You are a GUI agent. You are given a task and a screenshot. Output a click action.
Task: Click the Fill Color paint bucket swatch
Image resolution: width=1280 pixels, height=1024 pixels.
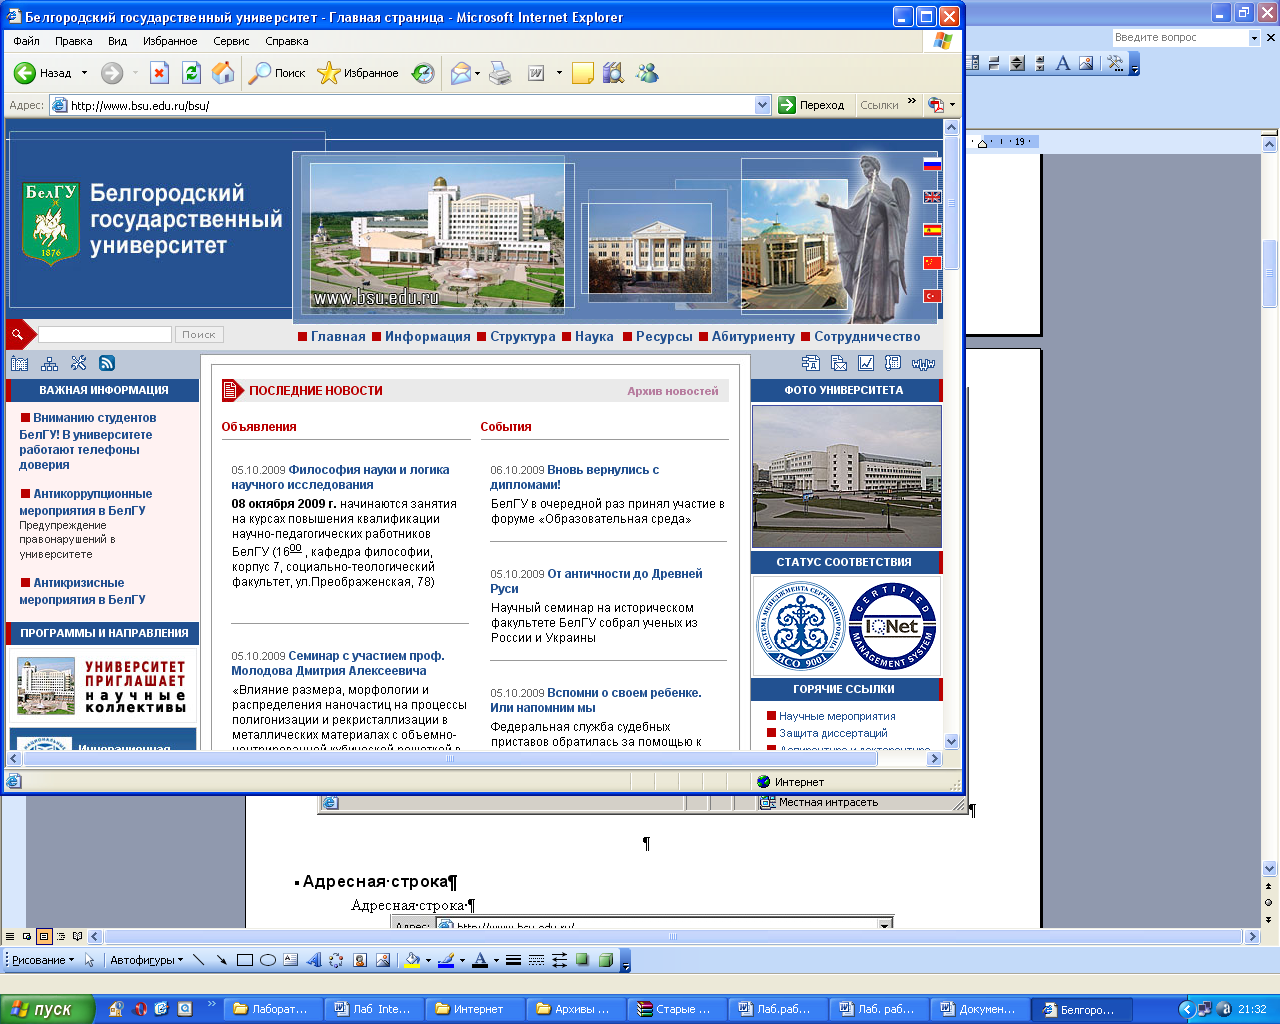click(412, 960)
